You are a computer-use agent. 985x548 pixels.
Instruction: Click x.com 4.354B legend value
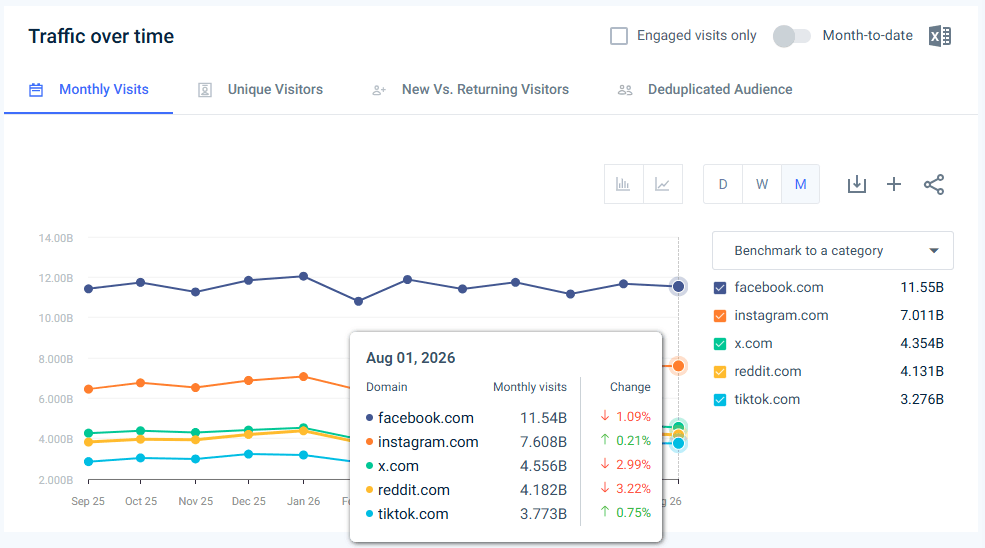pos(922,344)
